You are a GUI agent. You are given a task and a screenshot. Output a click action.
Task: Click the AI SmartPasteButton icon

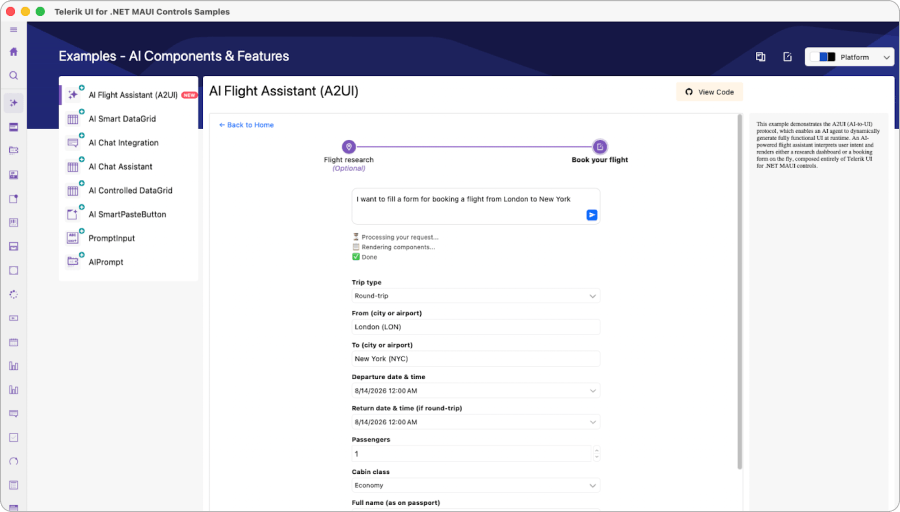pyautogui.click(x=73, y=214)
